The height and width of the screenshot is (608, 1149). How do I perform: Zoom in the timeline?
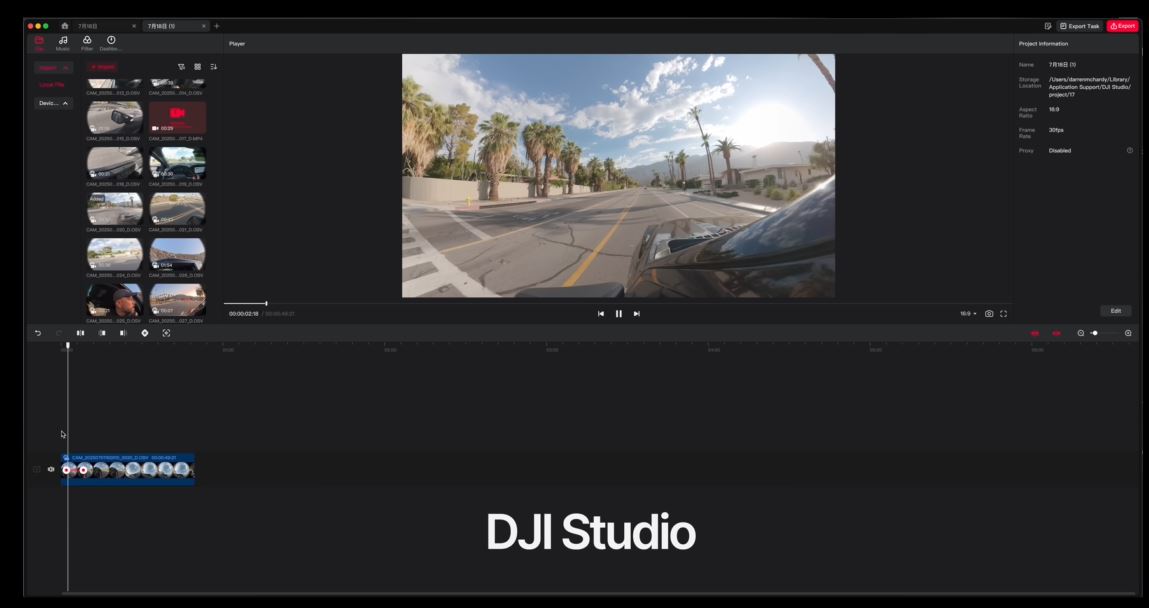click(x=1128, y=333)
